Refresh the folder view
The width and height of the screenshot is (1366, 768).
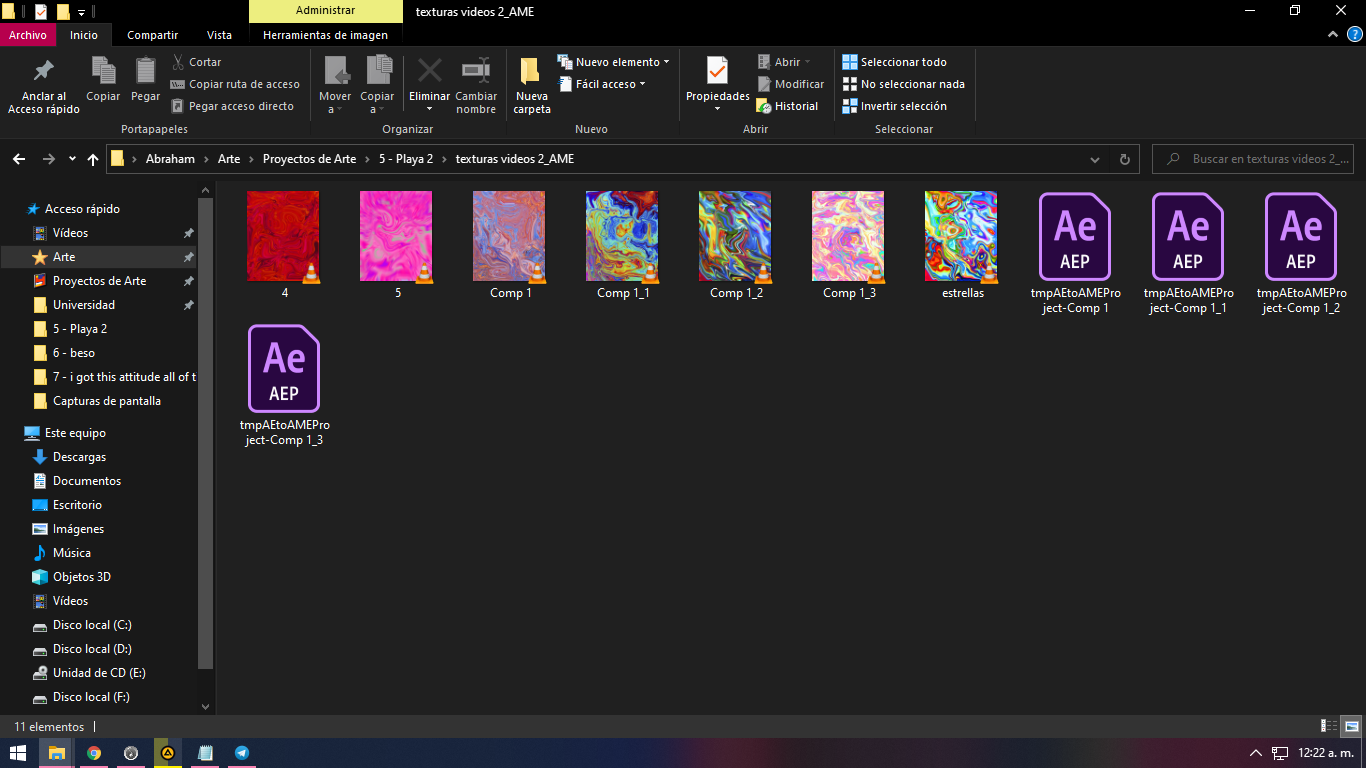[1124, 159]
